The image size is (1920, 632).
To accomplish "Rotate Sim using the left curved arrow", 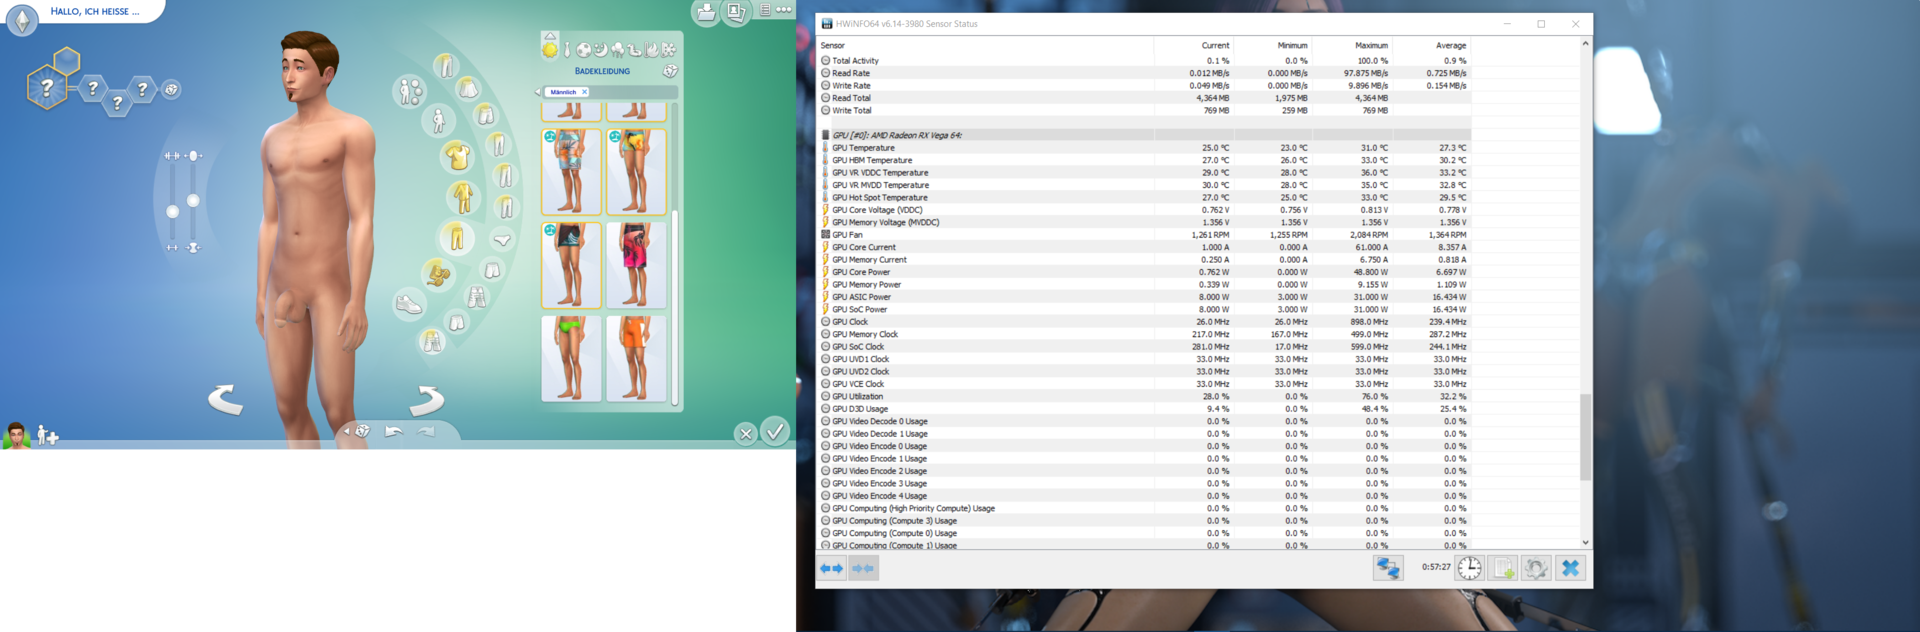I will click(225, 399).
